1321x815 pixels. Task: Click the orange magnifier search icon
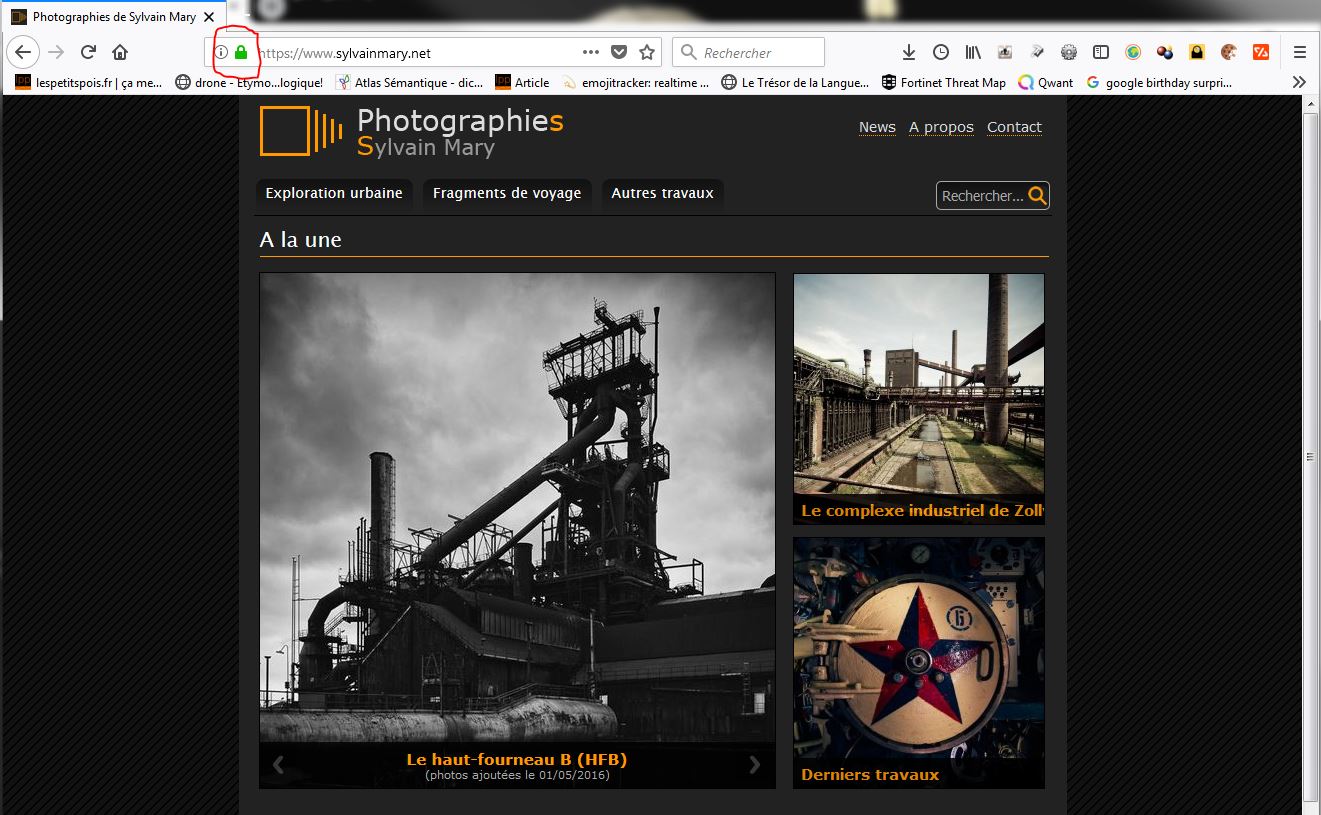(1038, 196)
